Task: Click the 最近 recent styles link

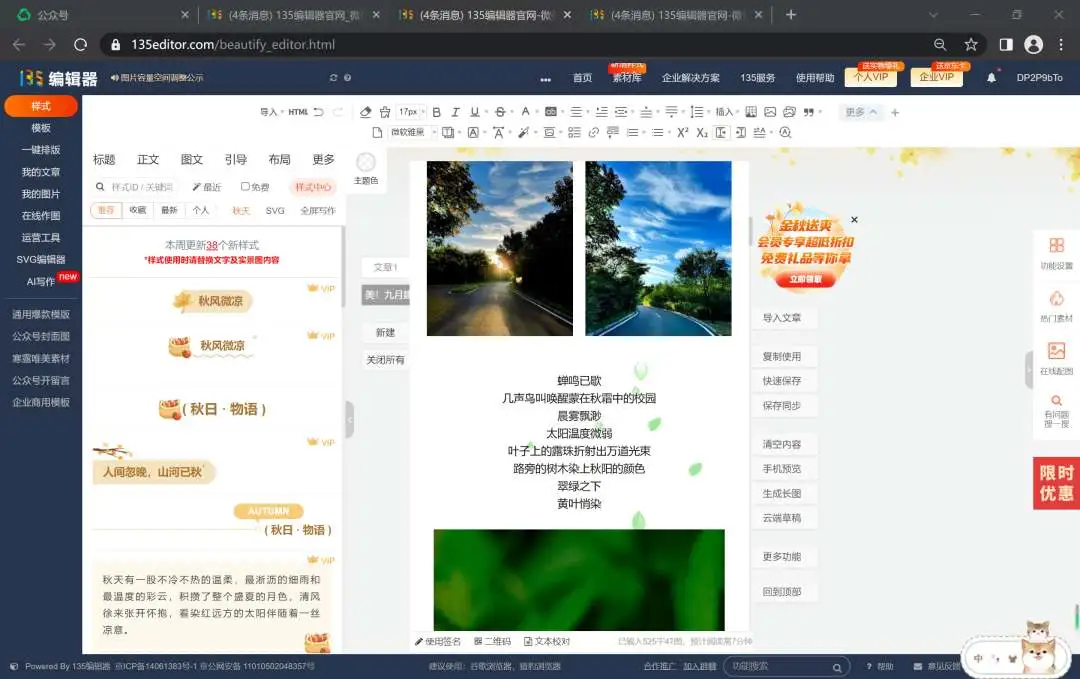Action: point(207,187)
